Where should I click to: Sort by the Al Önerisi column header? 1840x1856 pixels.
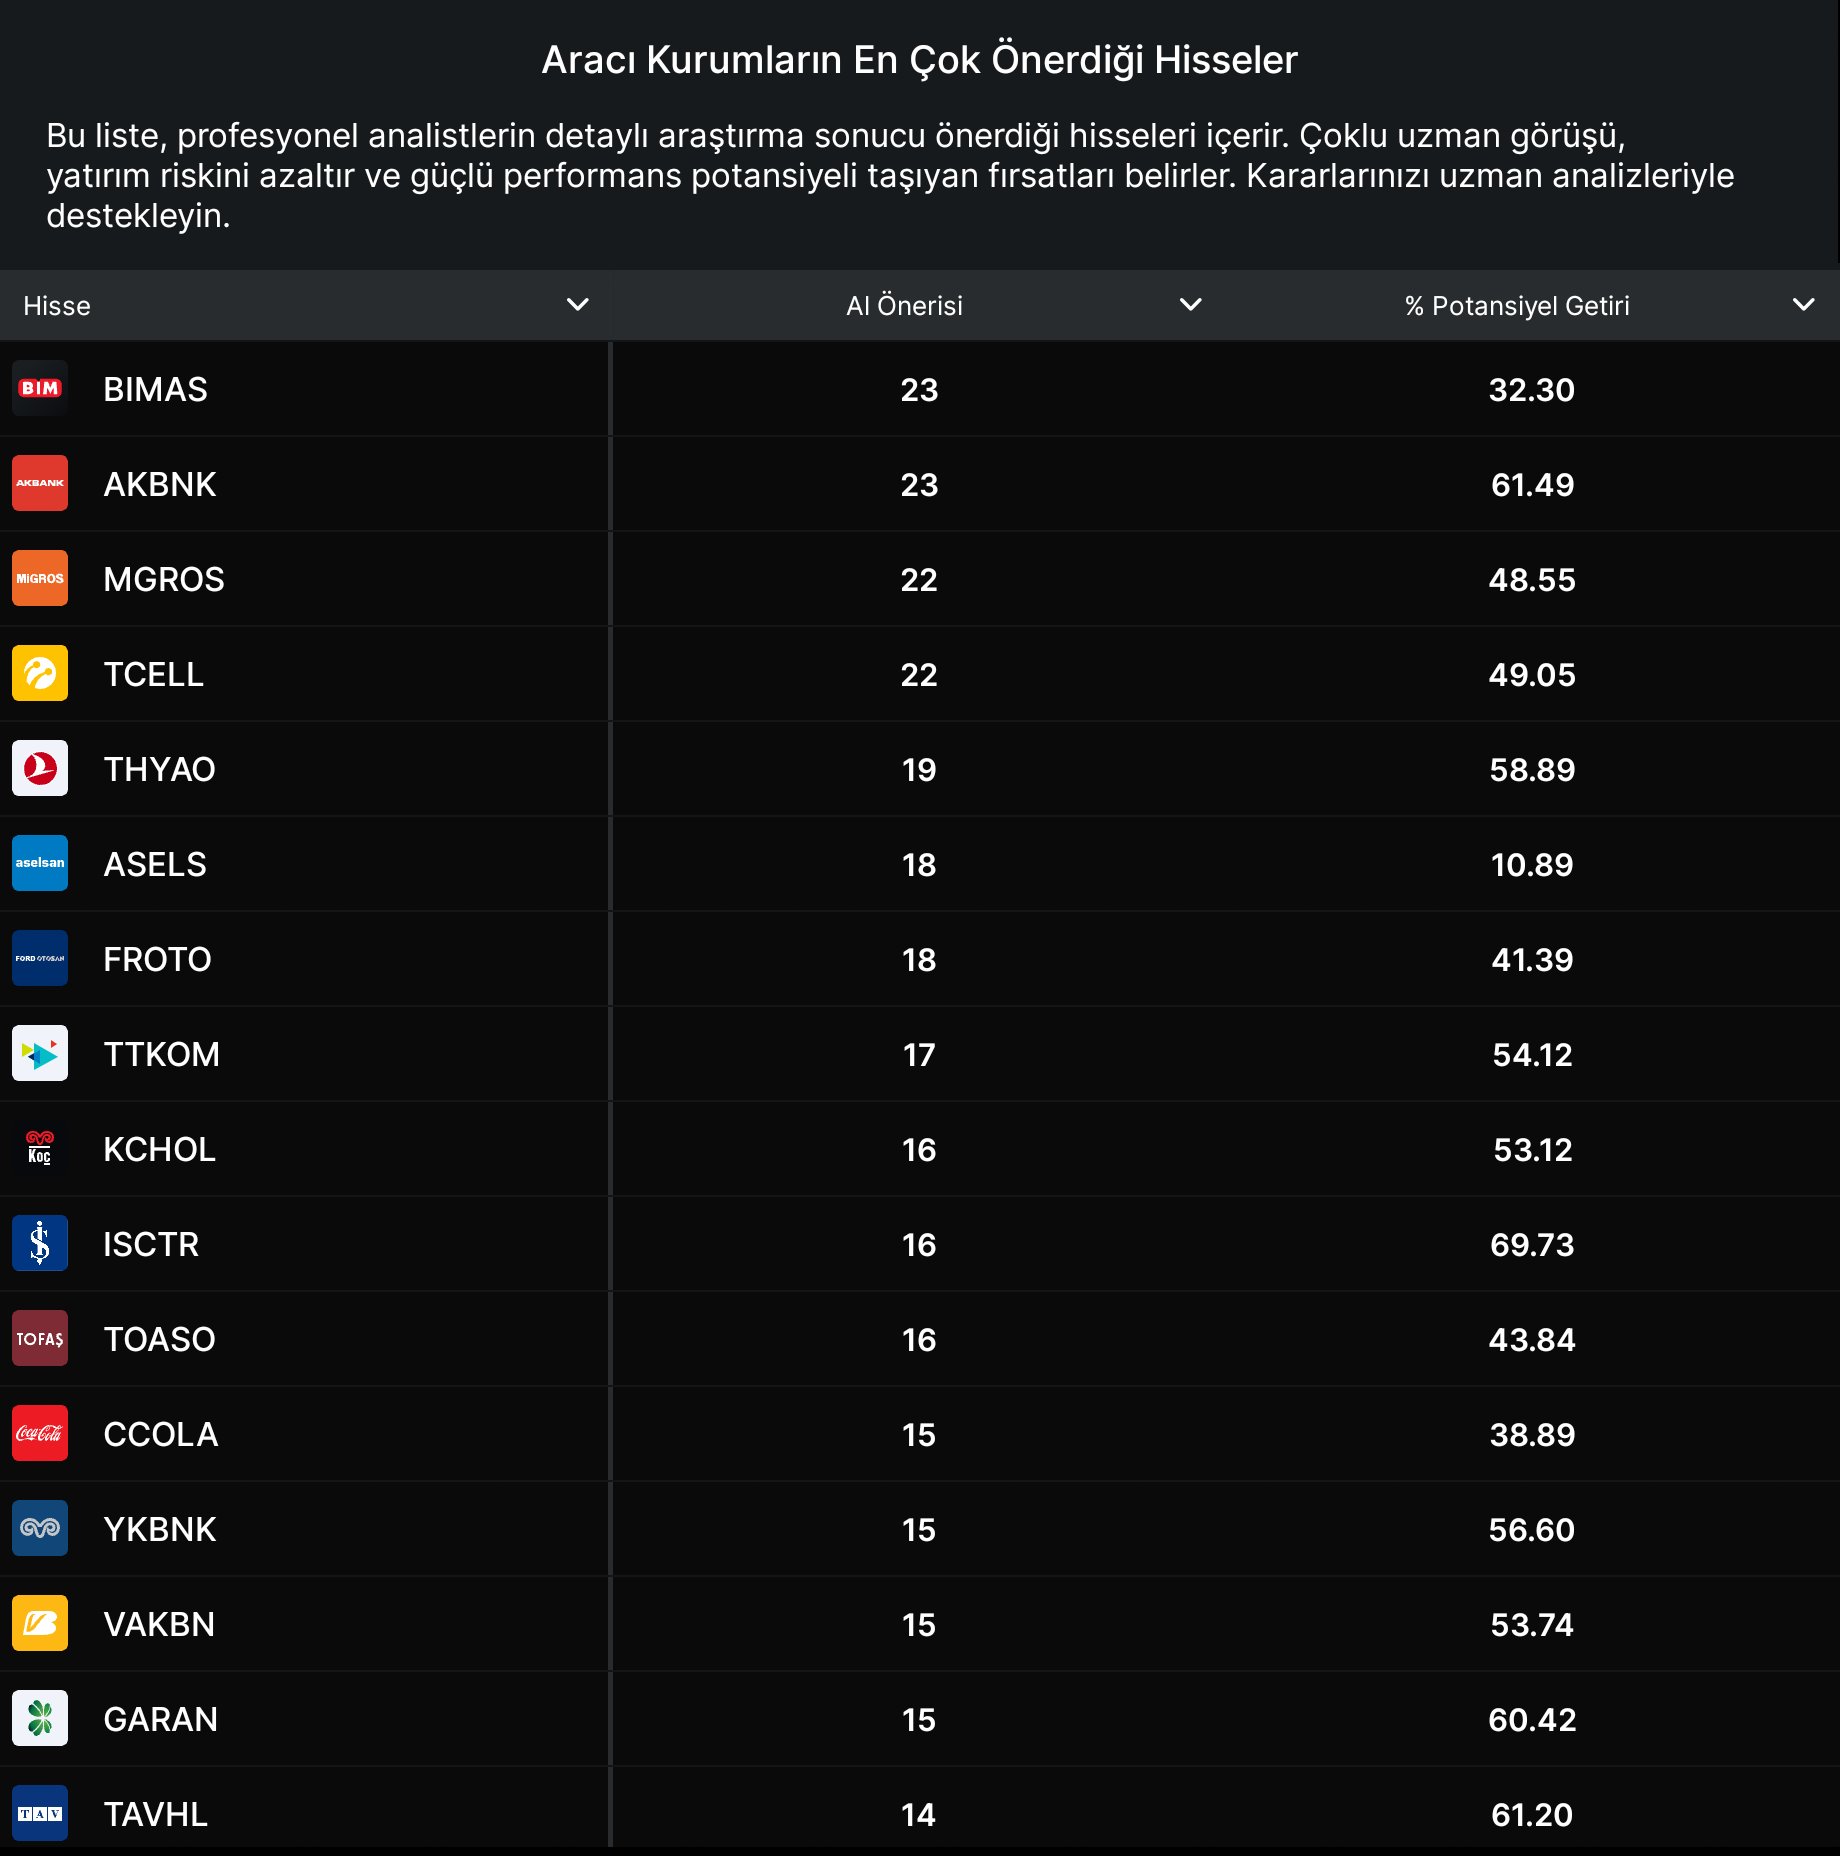pos(904,306)
